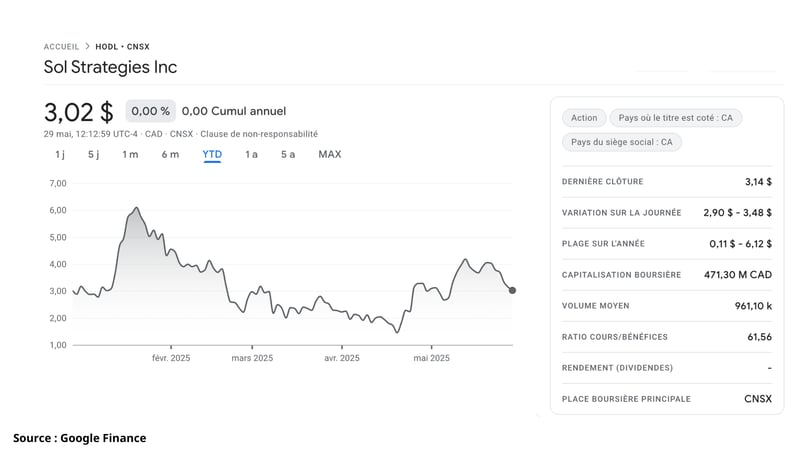Click the 'Pays où le titre est coté : CA' chip
The width and height of the screenshot is (812, 450).
675,118
